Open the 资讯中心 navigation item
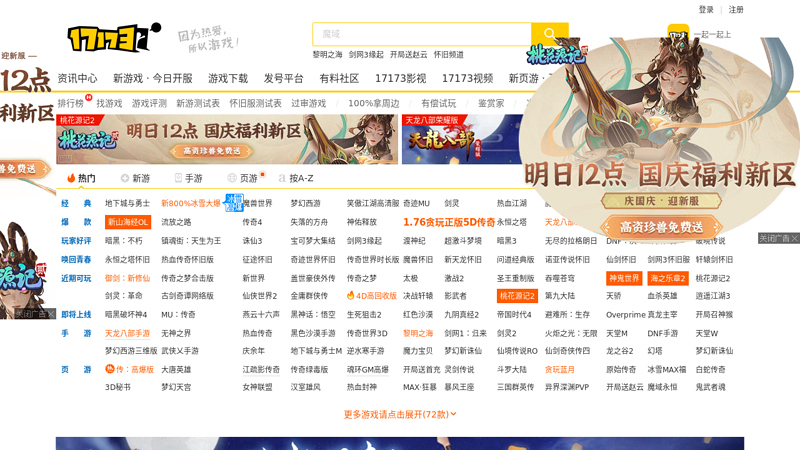 pyautogui.click(x=77, y=78)
